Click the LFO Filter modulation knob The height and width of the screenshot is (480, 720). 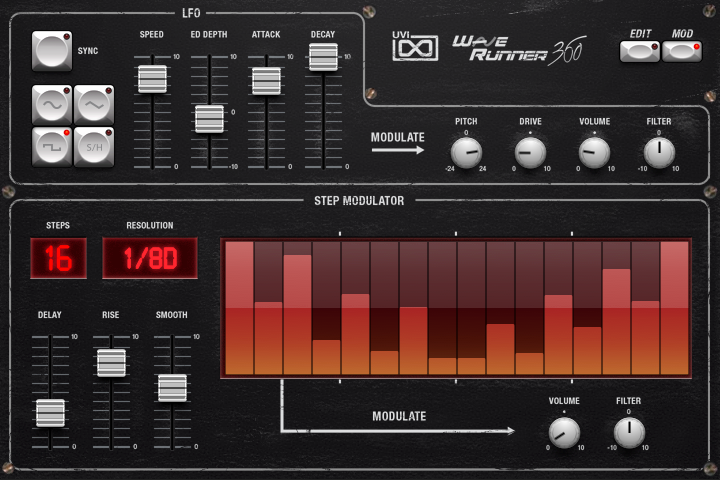[659, 152]
